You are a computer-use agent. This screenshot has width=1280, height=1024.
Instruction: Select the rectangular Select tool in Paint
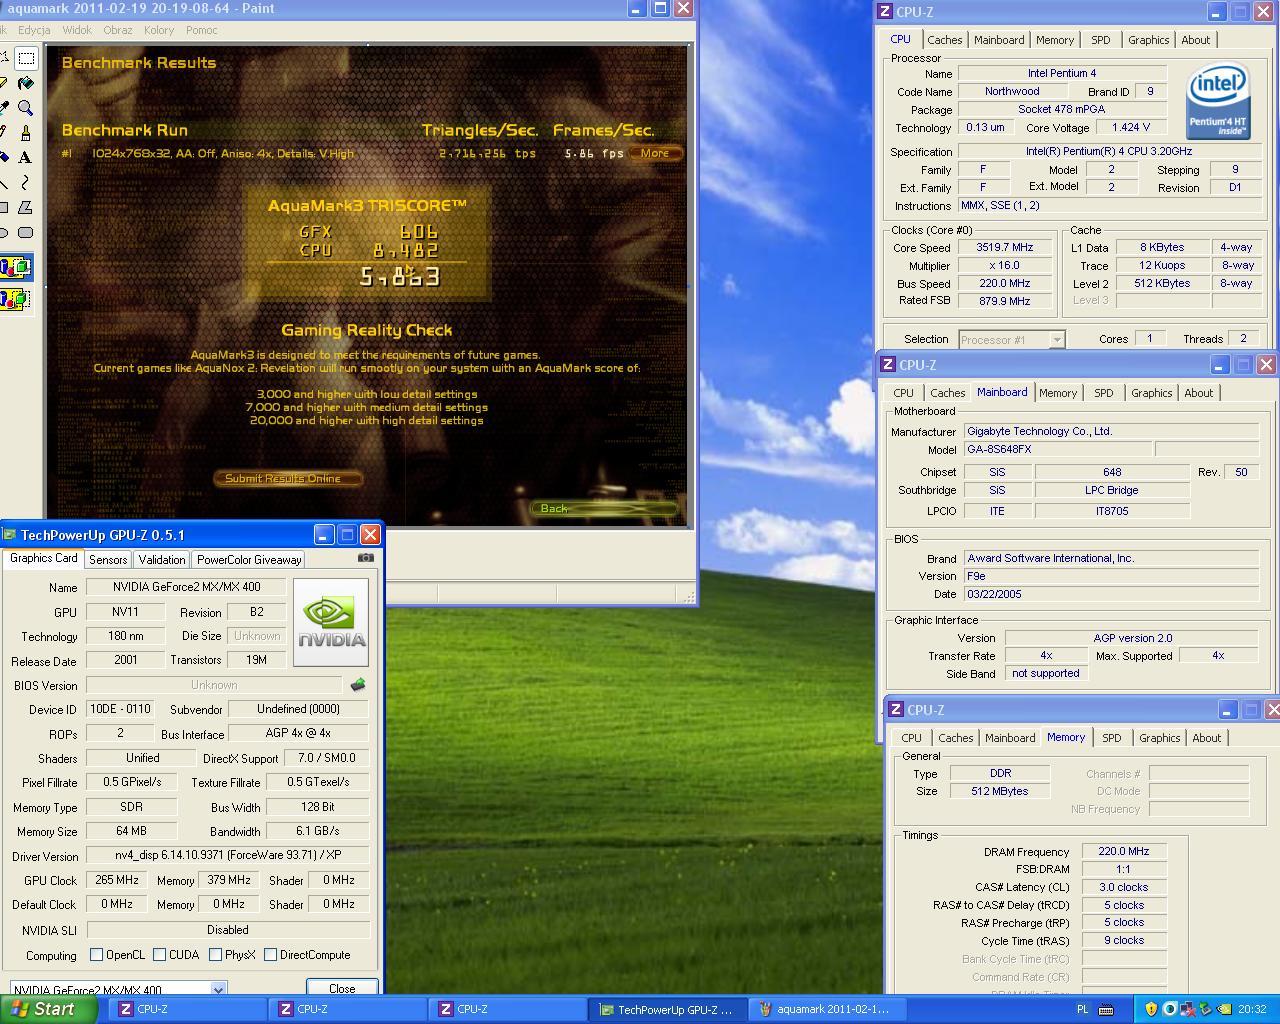(x=26, y=58)
